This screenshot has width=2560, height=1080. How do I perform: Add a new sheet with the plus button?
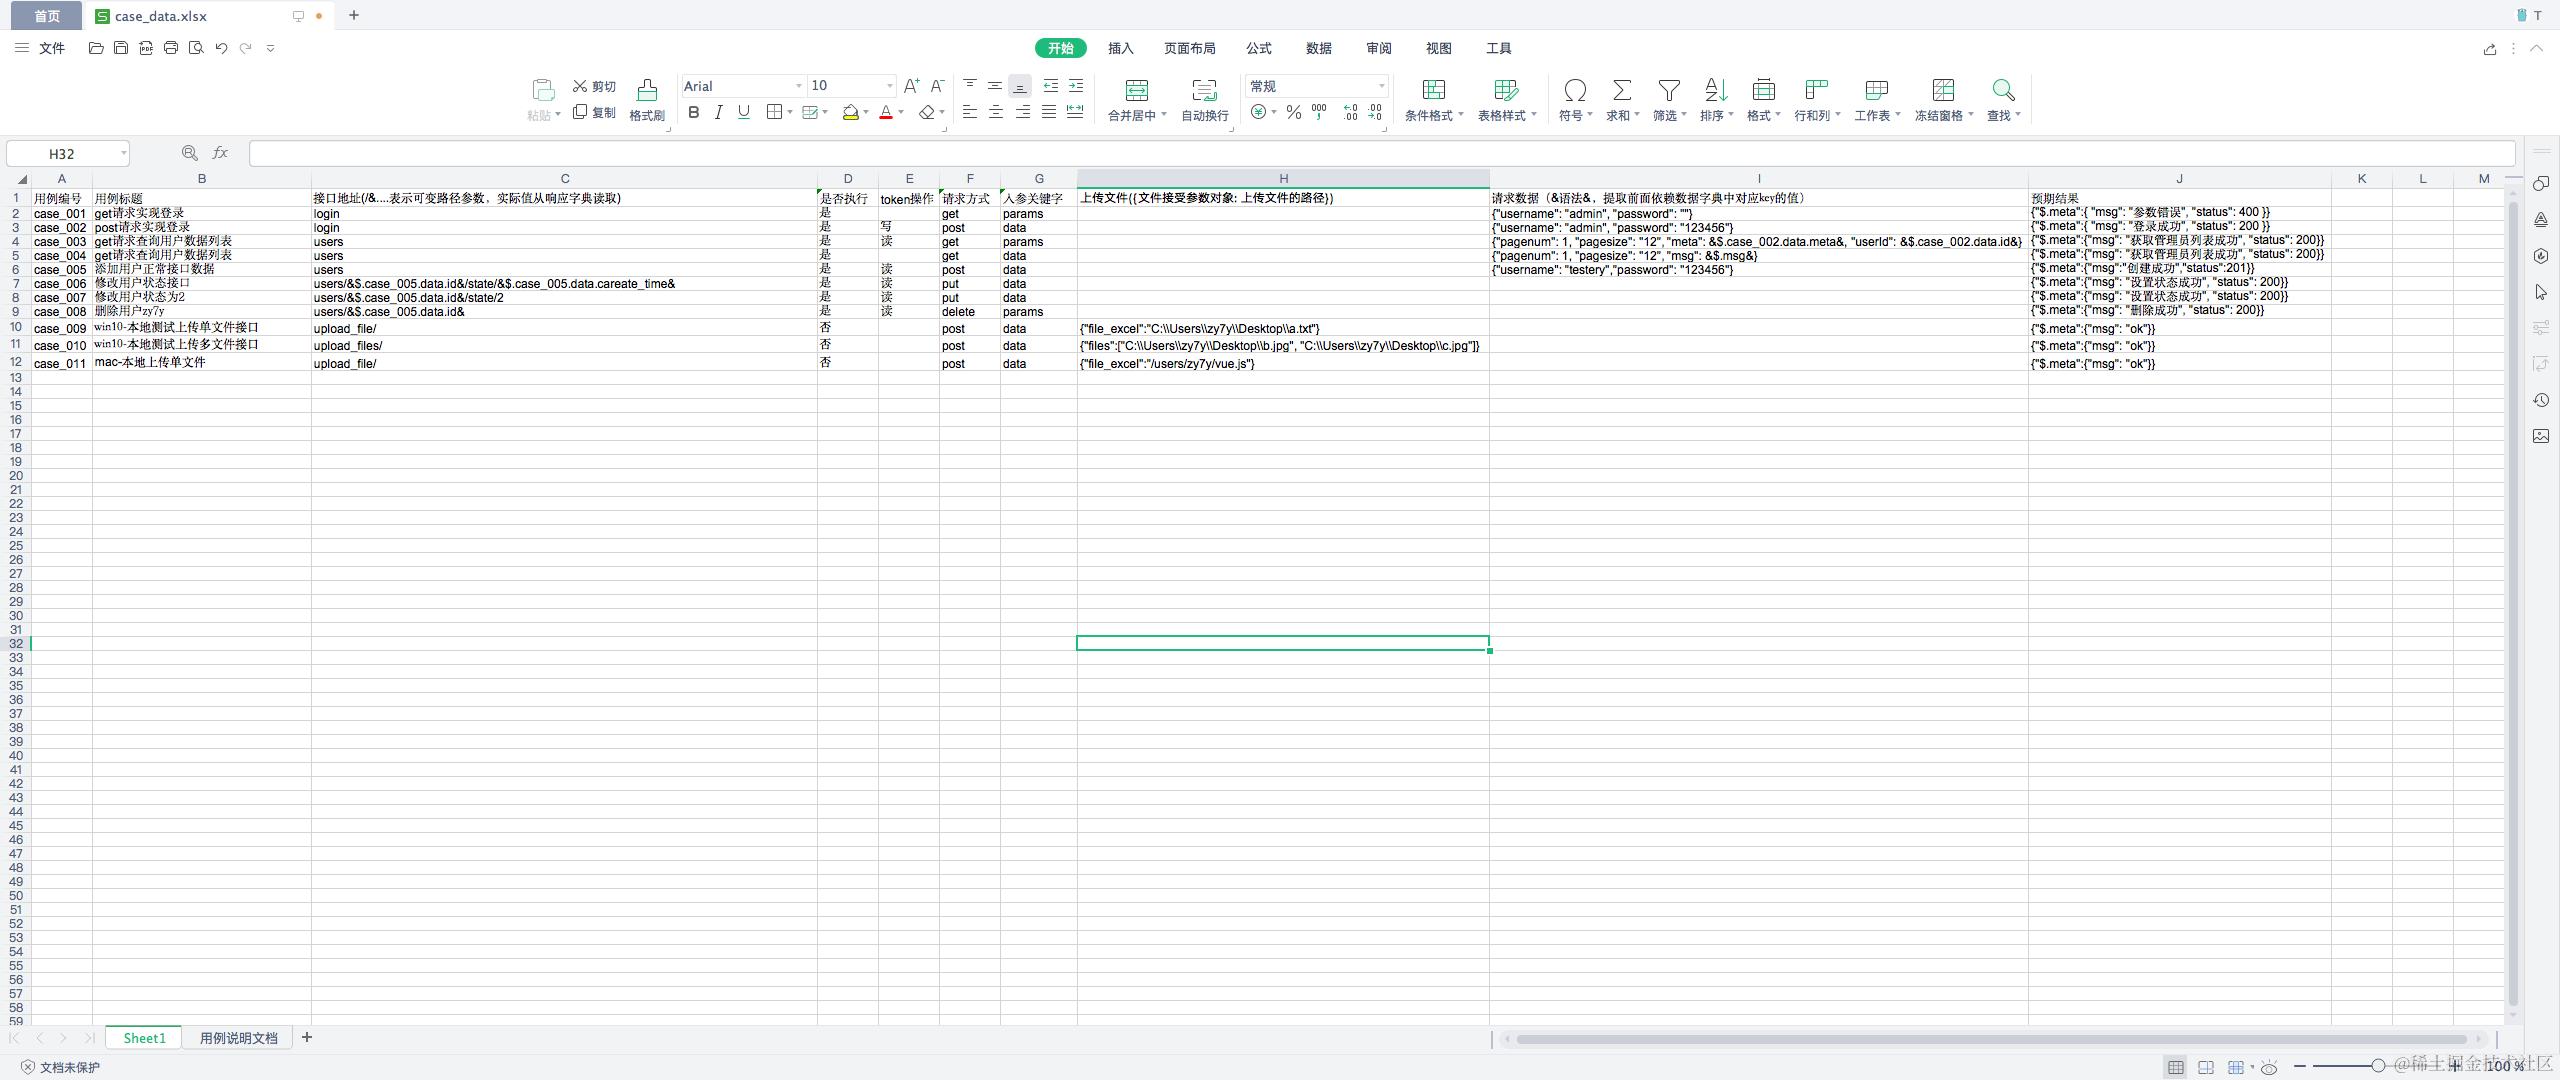point(307,1038)
